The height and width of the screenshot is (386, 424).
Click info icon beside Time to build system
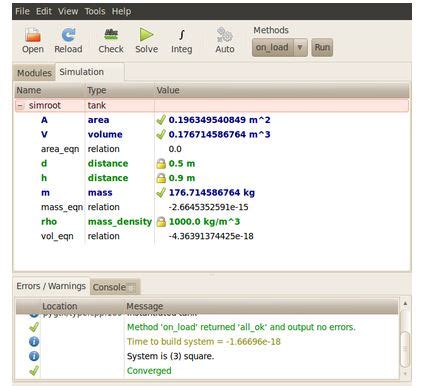tap(34, 341)
